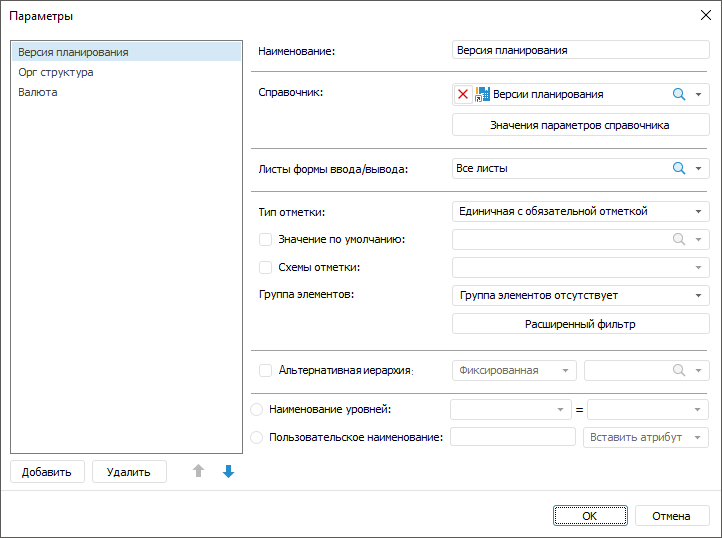
Task: Click the Значения параметров справочника button
Action: point(580,126)
